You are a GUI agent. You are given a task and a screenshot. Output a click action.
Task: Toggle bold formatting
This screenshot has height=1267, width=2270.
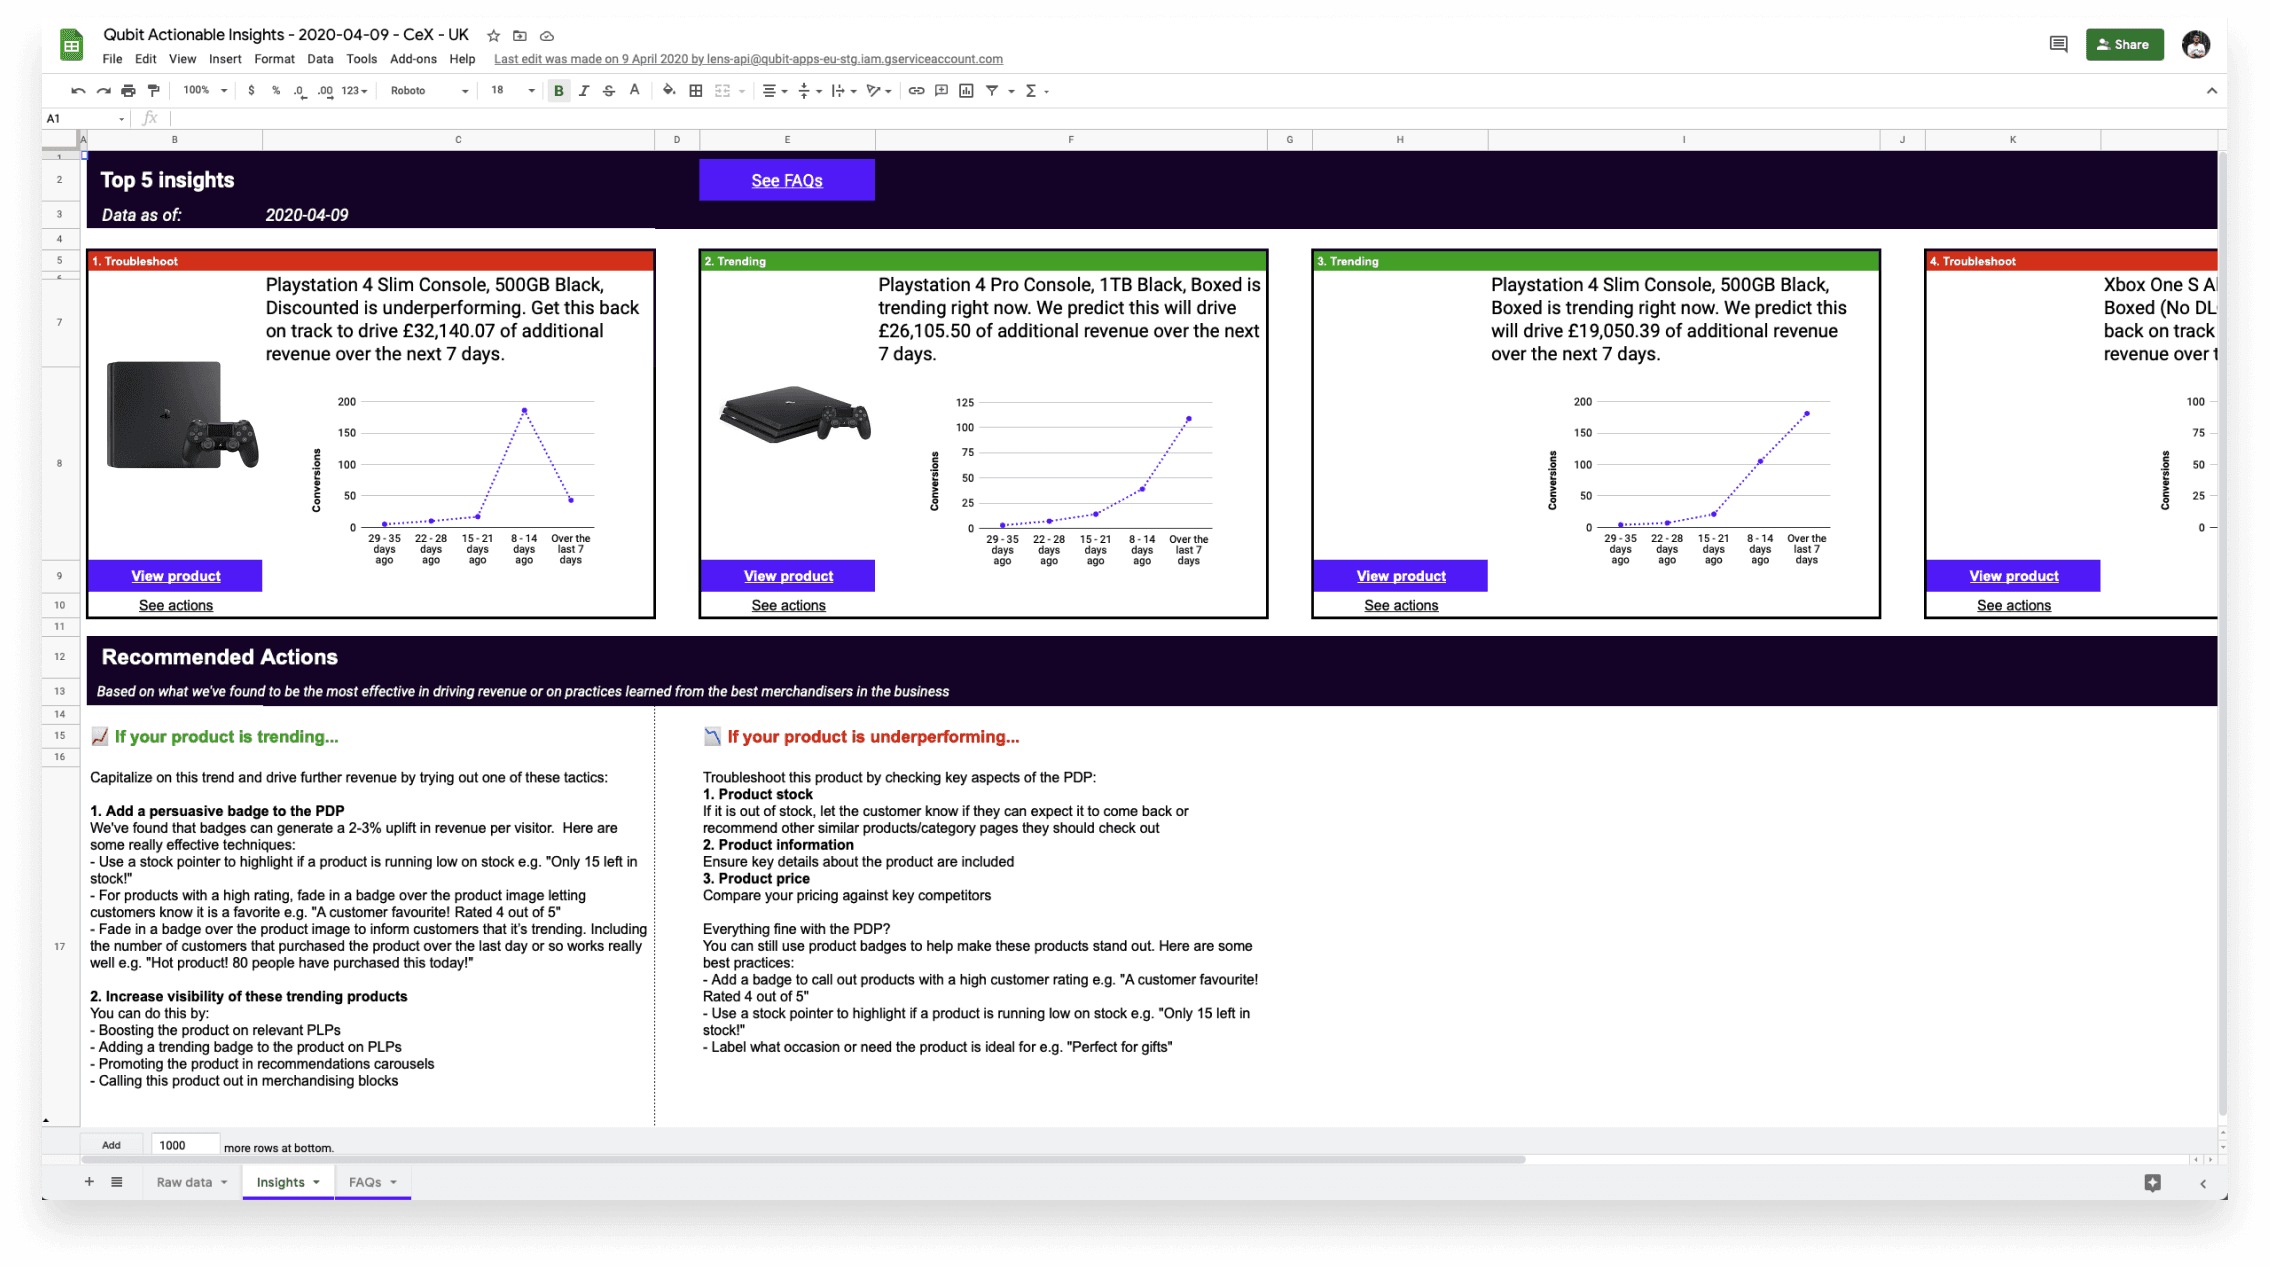click(559, 91)
